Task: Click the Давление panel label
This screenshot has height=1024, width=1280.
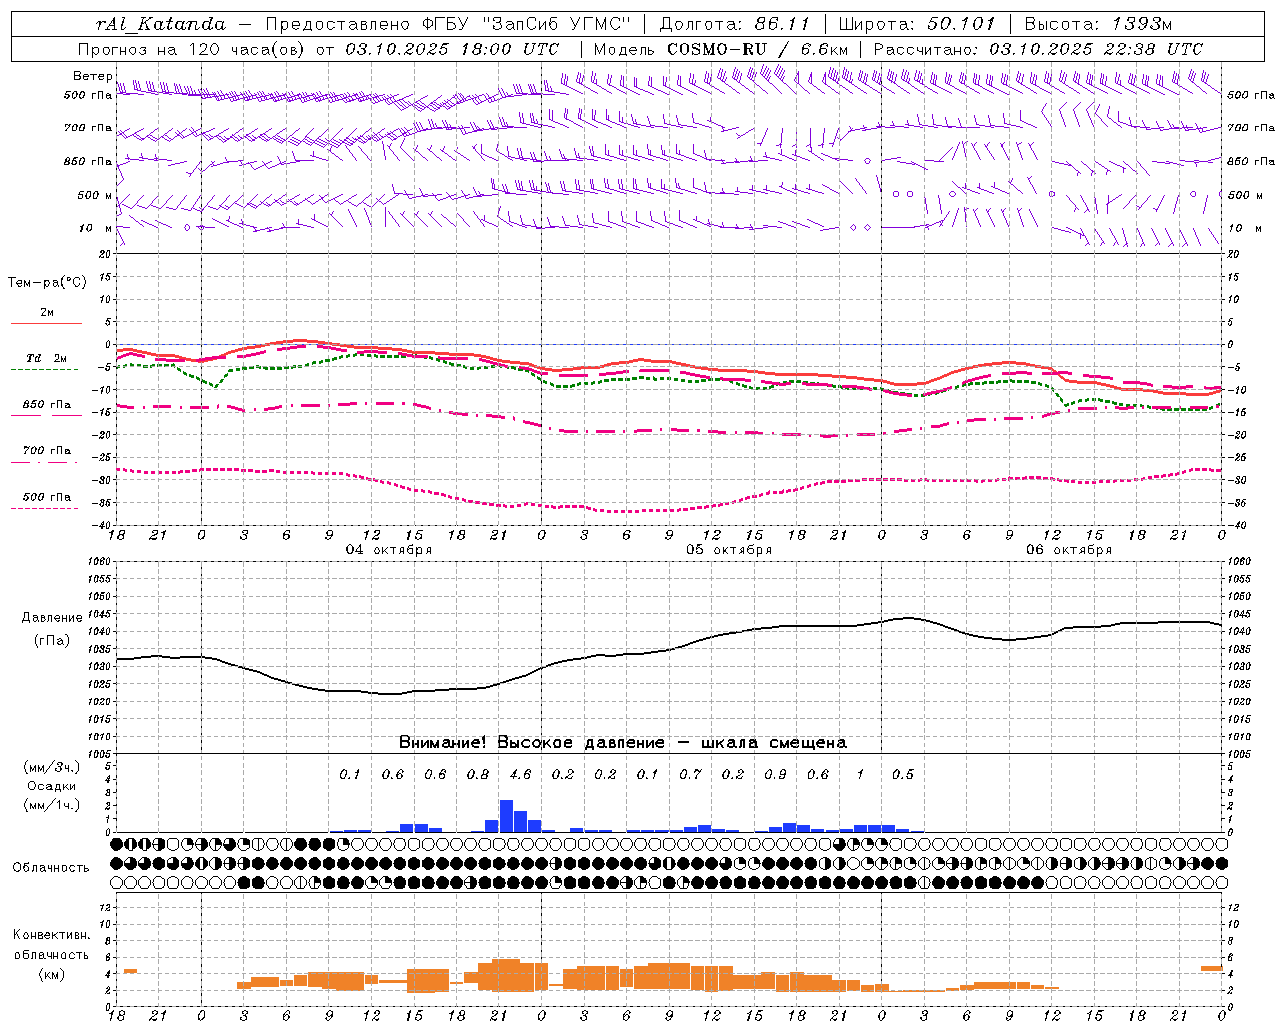Action: tap(52, 618)
